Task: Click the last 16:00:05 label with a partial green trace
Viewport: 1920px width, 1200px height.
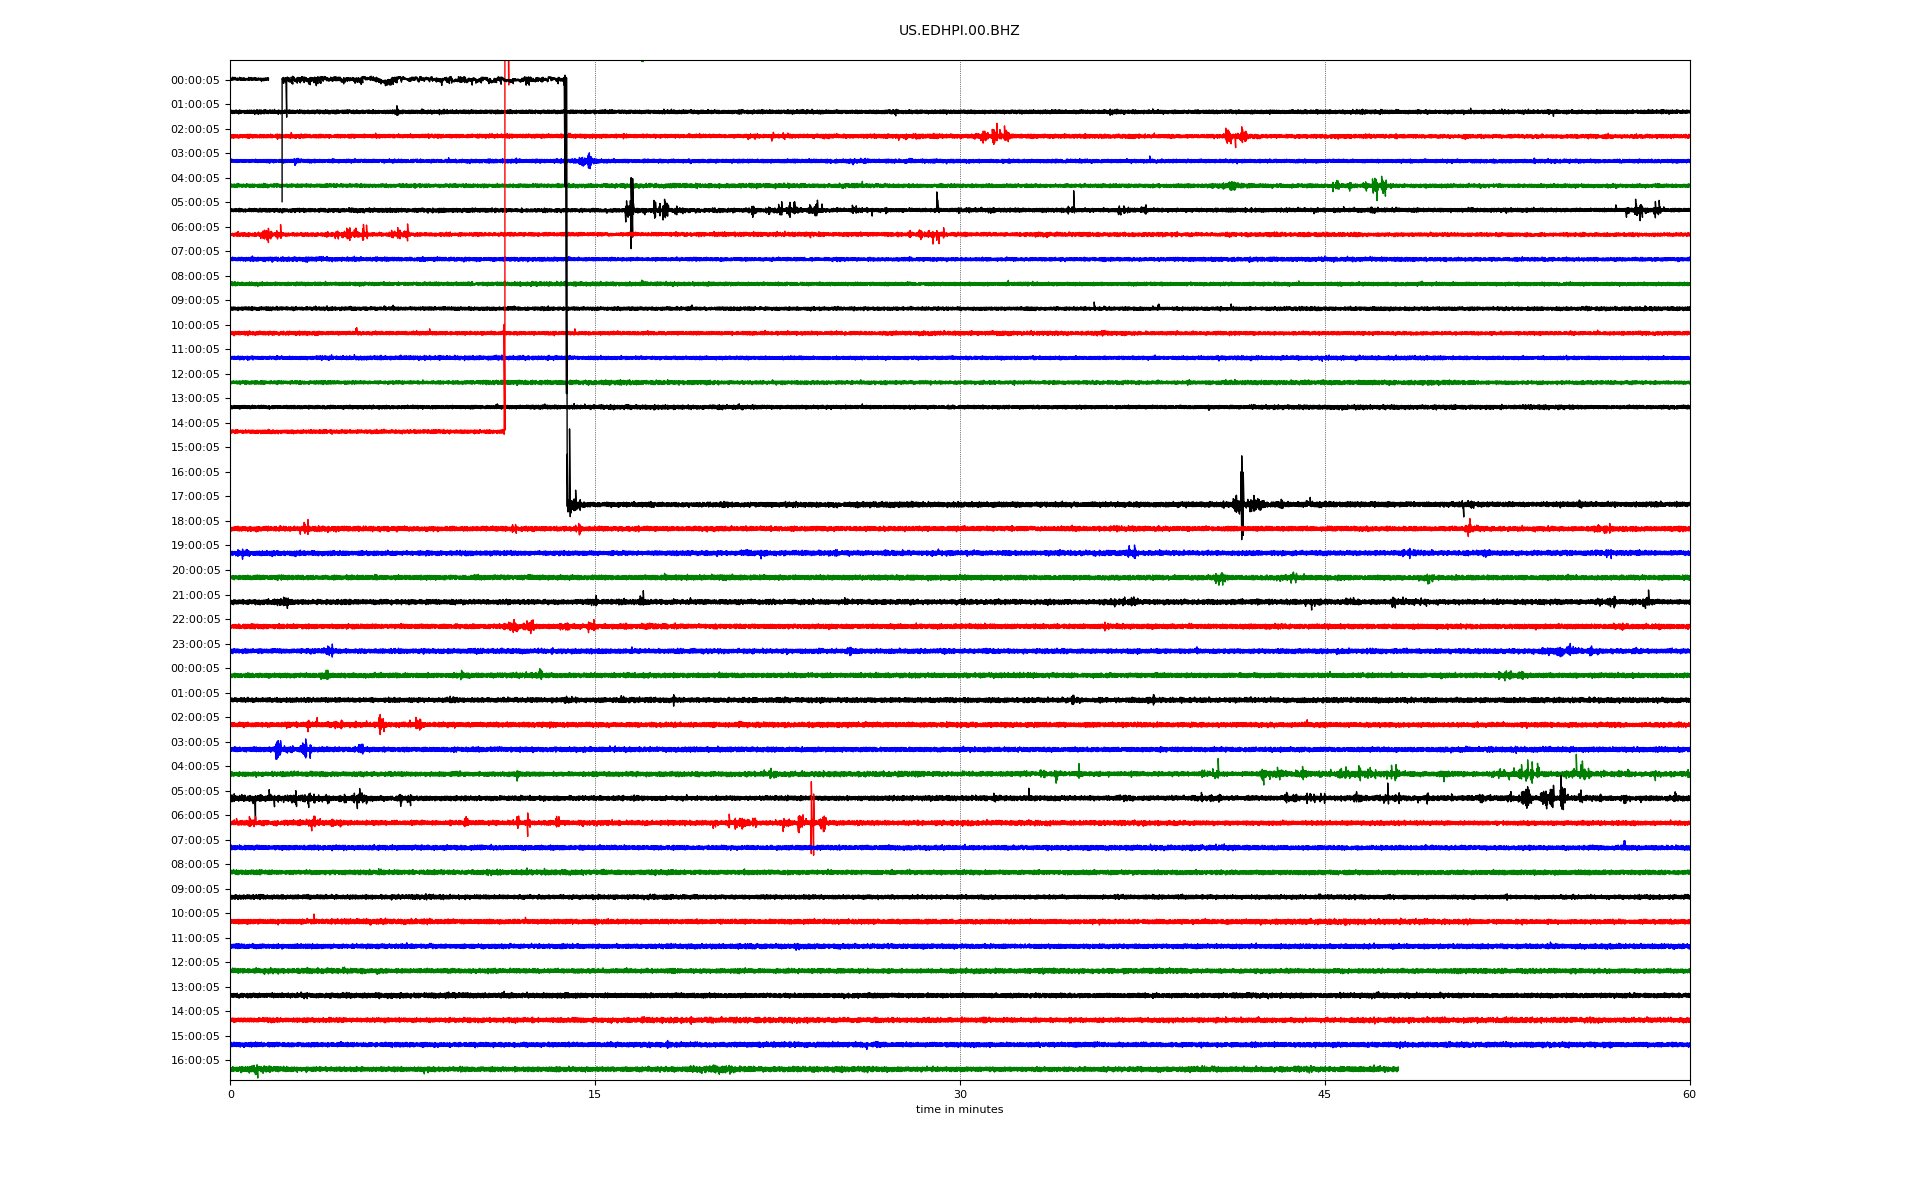Action: click(x=195, y=1061)
